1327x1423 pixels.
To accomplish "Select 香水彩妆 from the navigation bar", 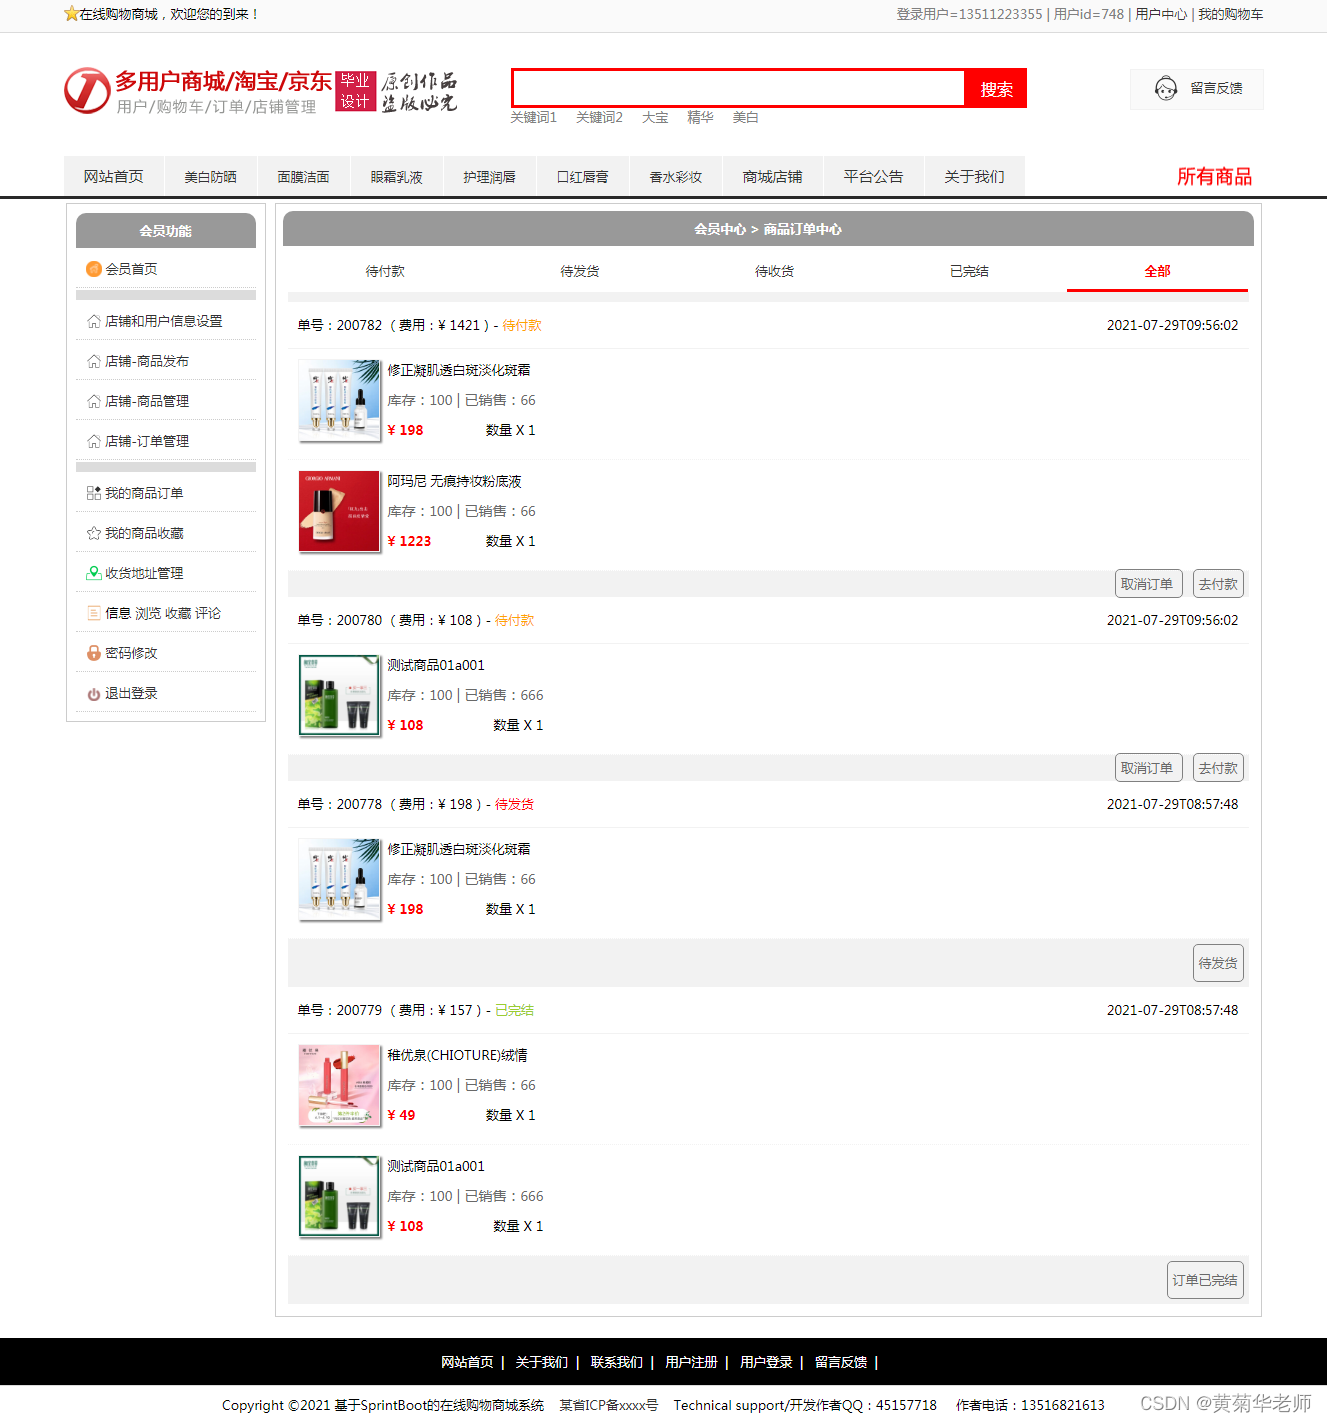I will 675,176.
